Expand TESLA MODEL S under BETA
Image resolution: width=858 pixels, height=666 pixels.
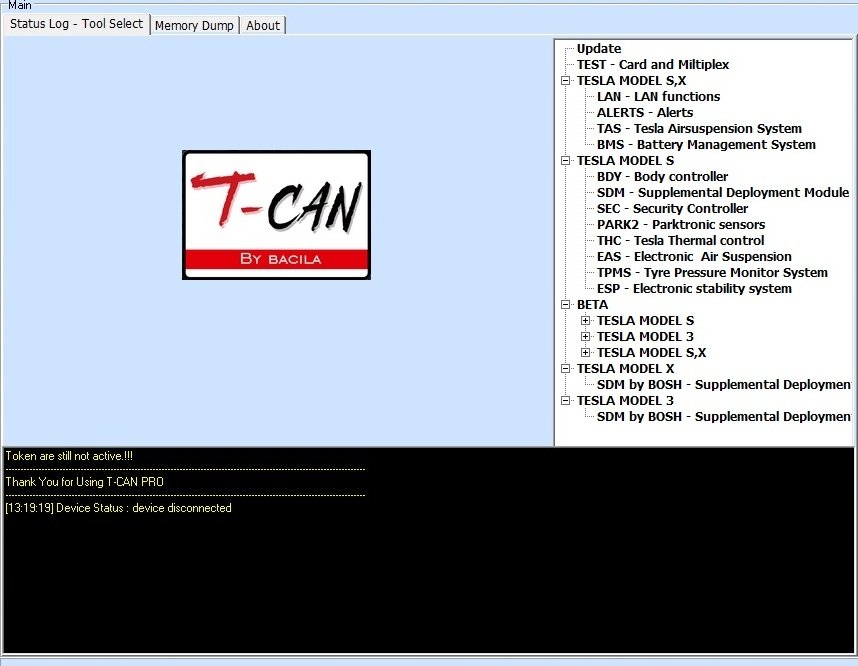(585, 320)
